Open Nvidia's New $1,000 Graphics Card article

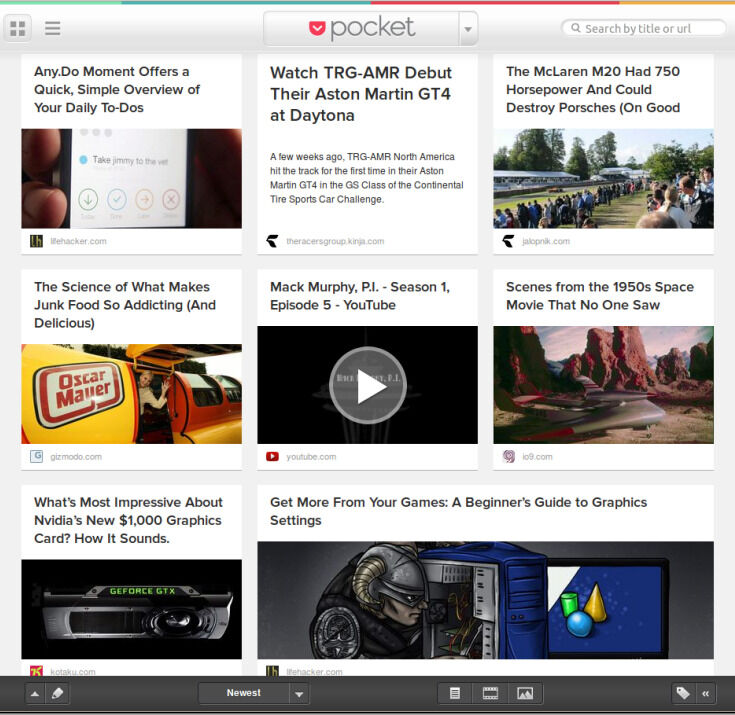[x=128, y=520]
